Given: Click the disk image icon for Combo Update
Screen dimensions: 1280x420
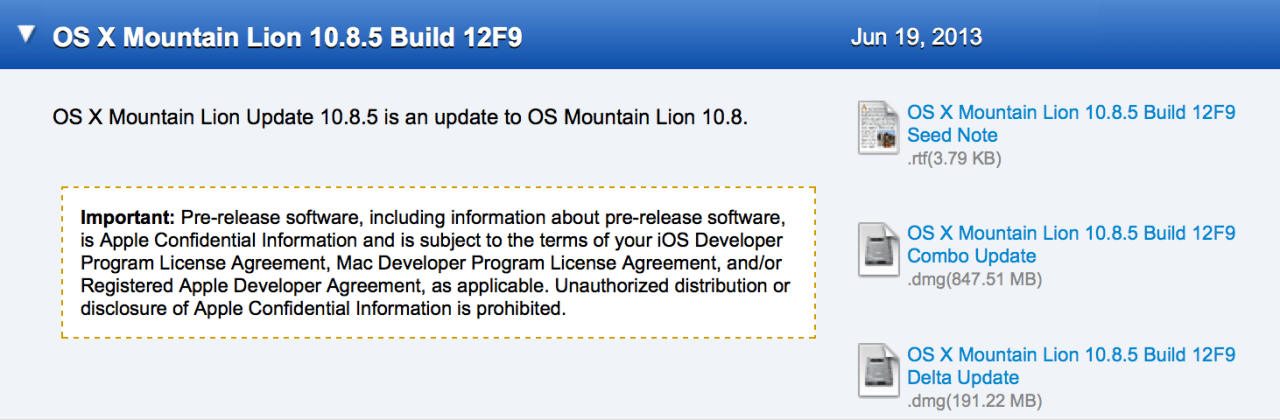Looking at the screenshot, I should pos(878,248).
